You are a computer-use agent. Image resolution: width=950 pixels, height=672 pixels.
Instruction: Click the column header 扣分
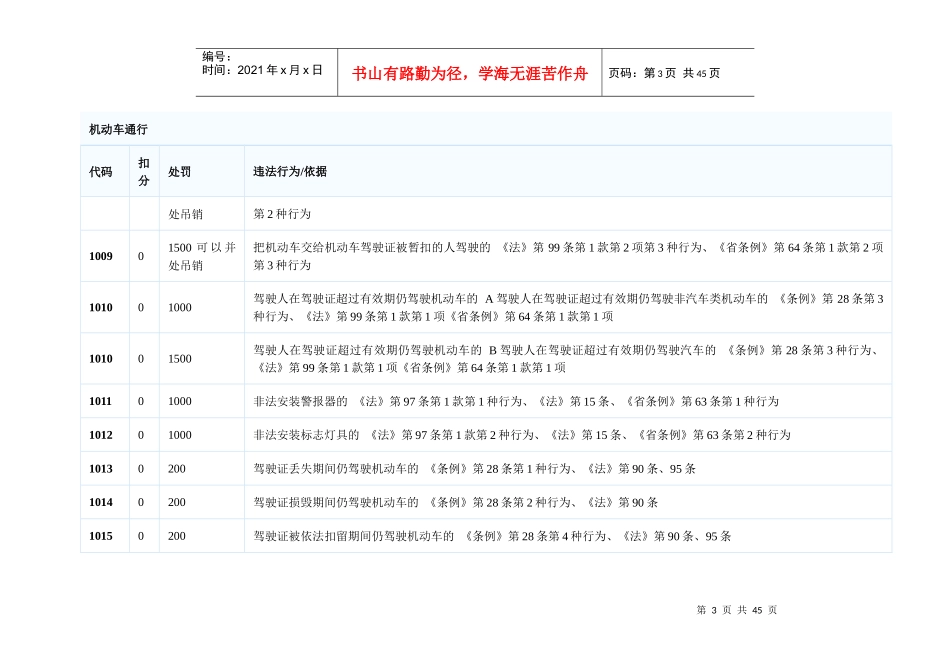[x=144, y=171]
